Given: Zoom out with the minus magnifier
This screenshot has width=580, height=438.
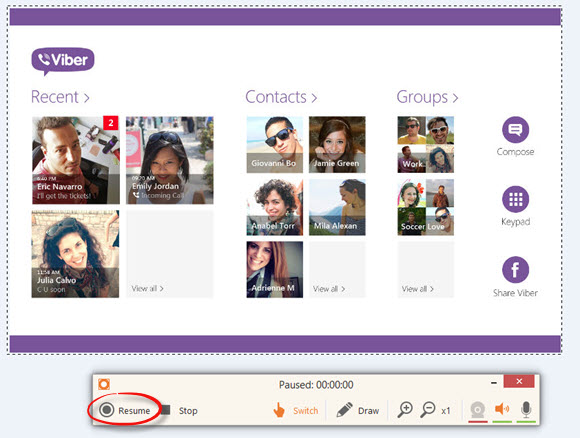Looking at the screenshot, I should pos(428,410).
